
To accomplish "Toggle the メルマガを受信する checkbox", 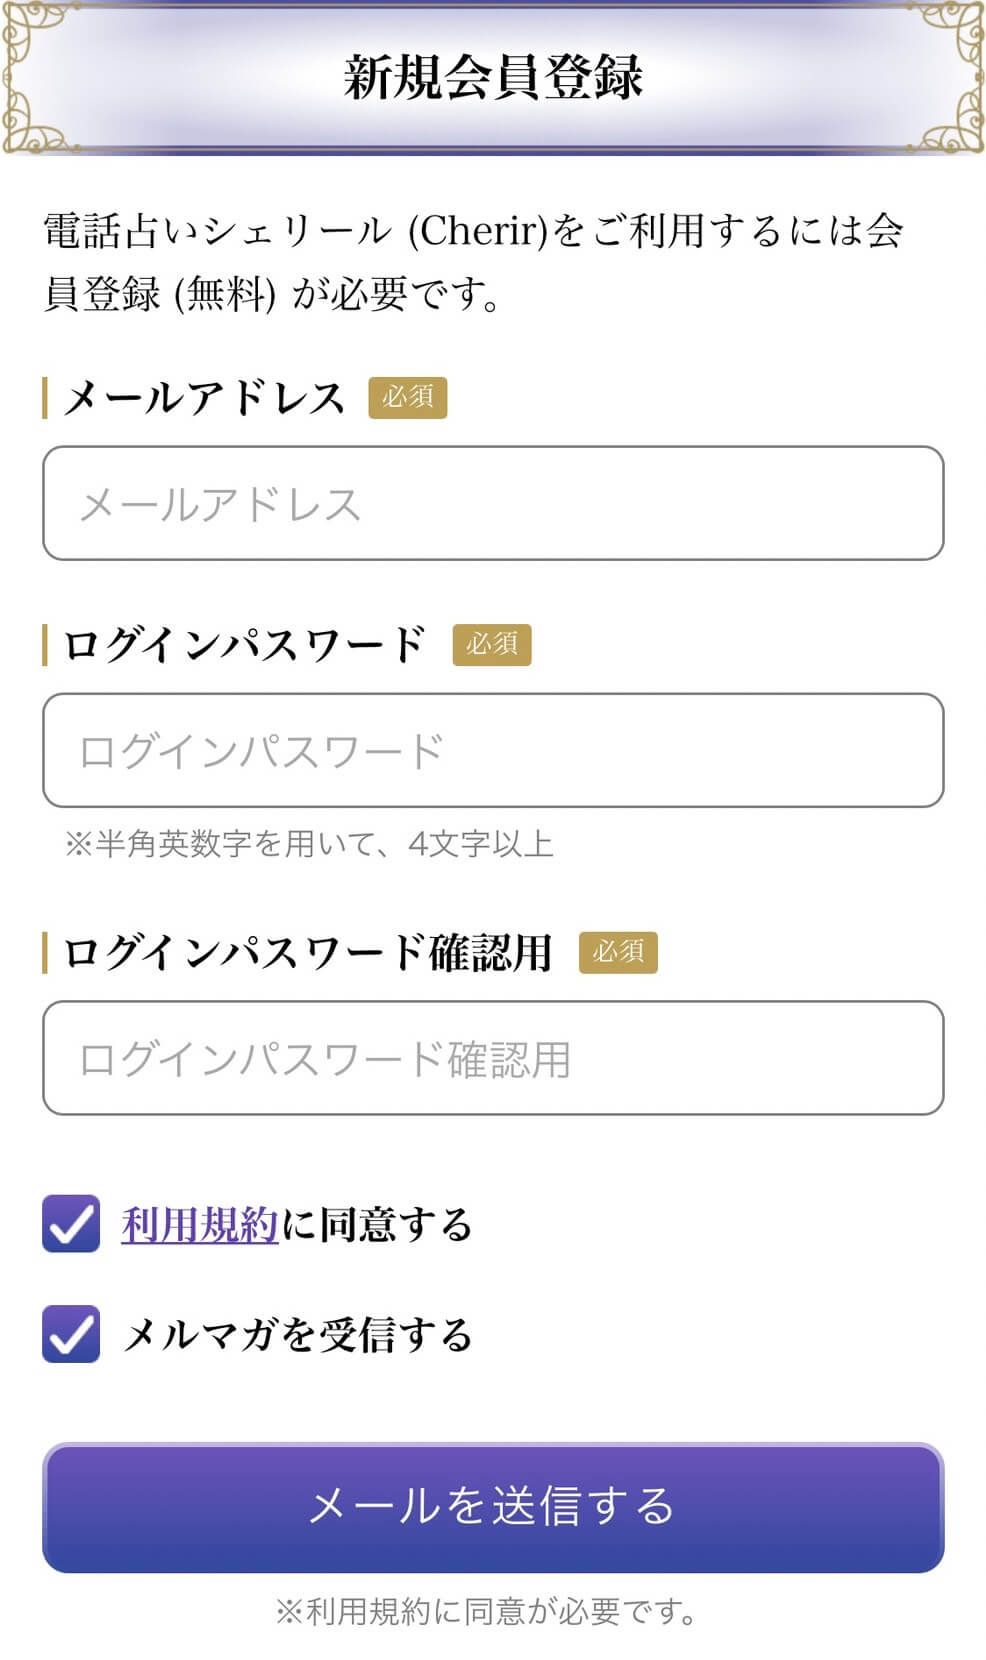I will point(71,1334).
